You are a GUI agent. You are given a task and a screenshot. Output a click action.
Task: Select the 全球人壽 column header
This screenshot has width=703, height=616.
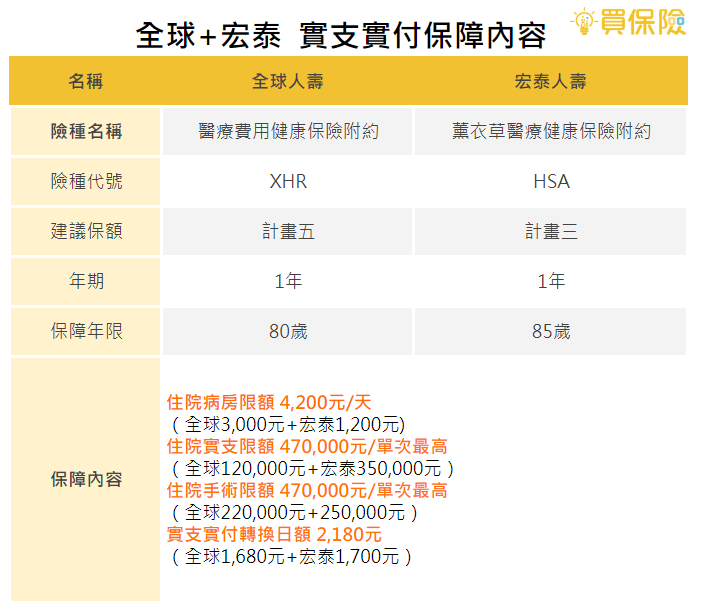tap(287, 81)
